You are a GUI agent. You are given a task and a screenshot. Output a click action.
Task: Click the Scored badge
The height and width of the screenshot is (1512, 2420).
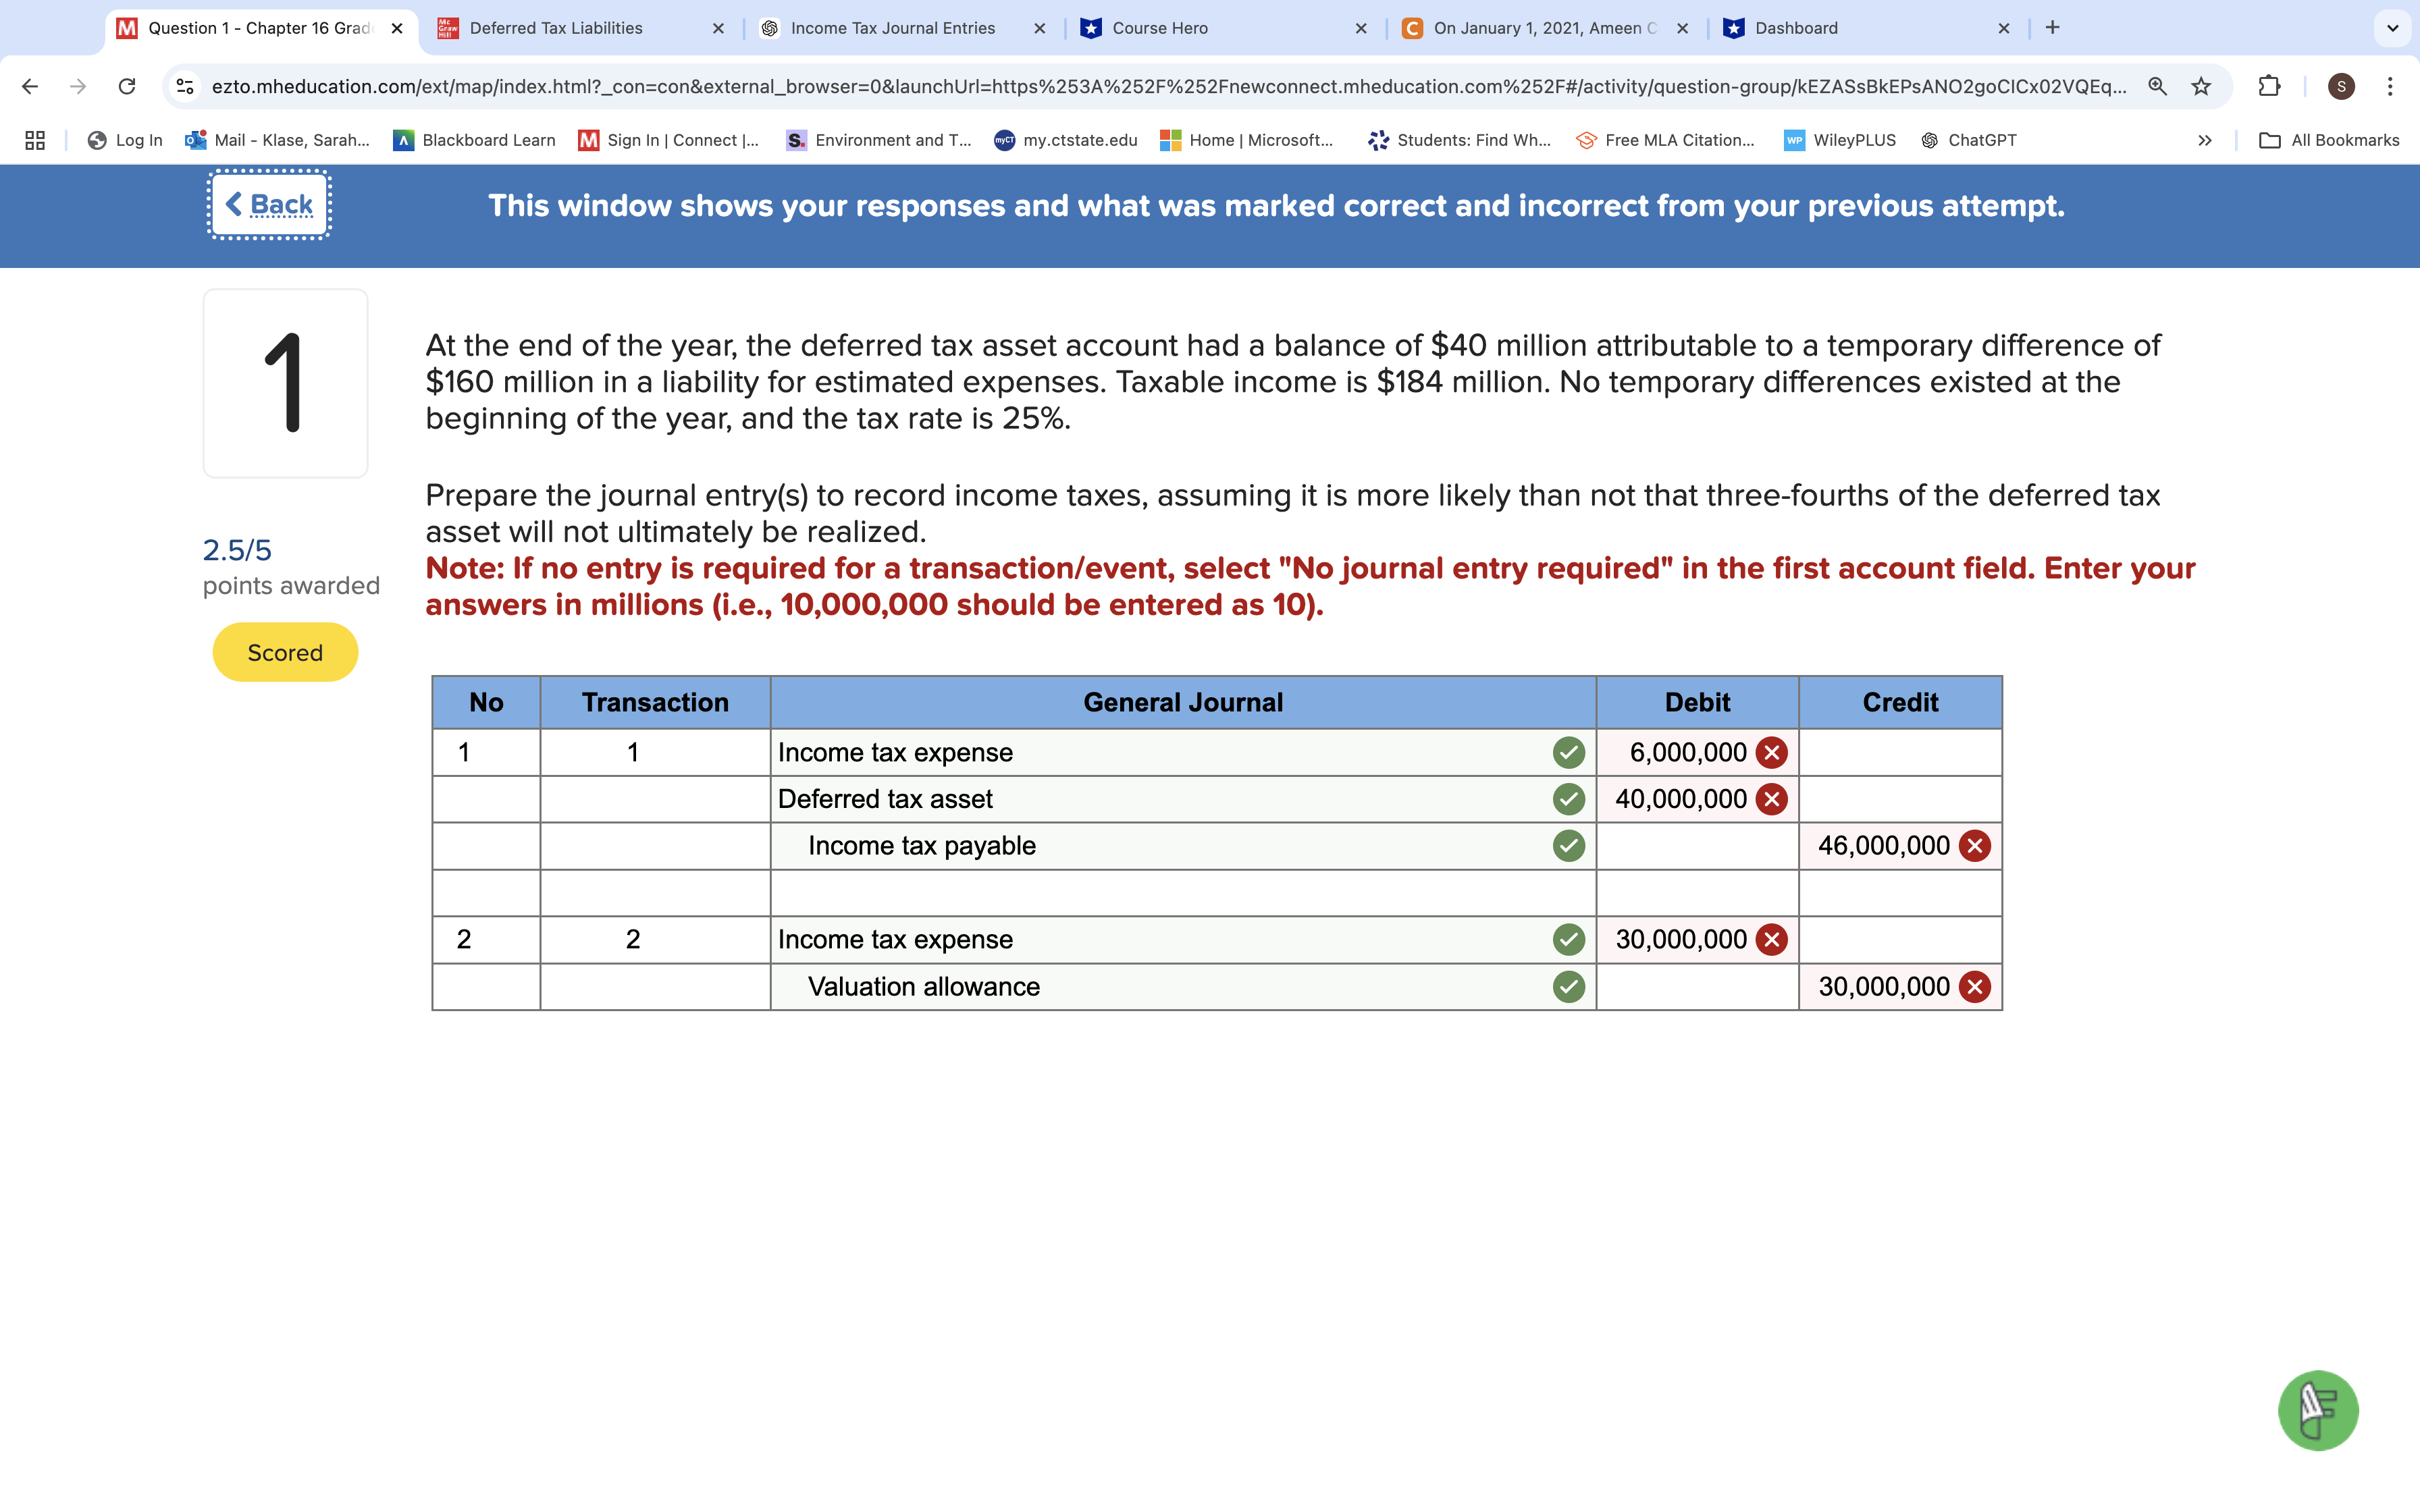(x=285, y=652)
